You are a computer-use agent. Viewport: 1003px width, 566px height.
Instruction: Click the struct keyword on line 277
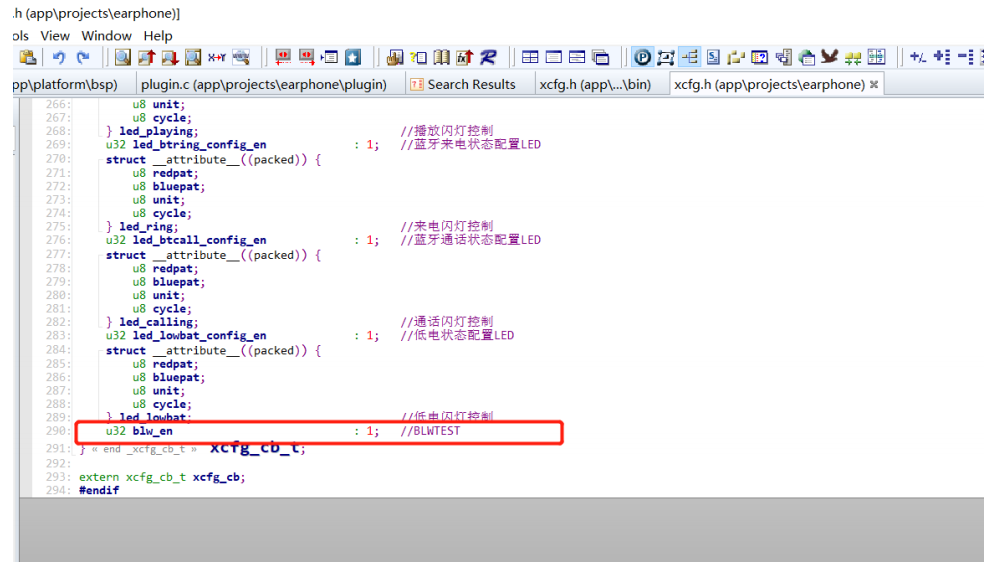pos(125,255)
